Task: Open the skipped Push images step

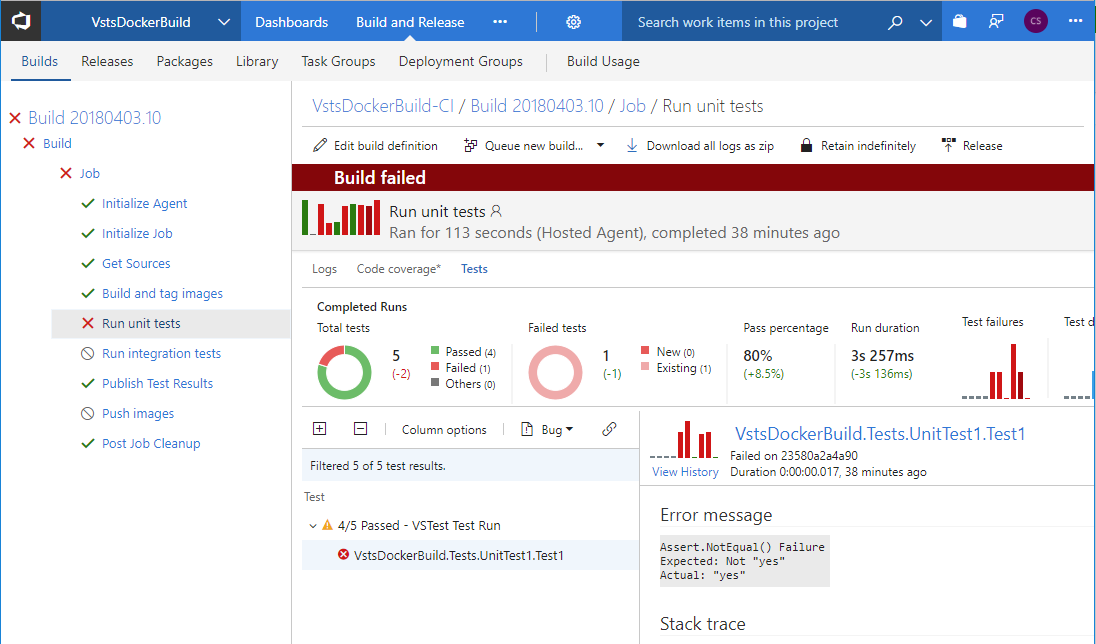Action: pos(138,414)
